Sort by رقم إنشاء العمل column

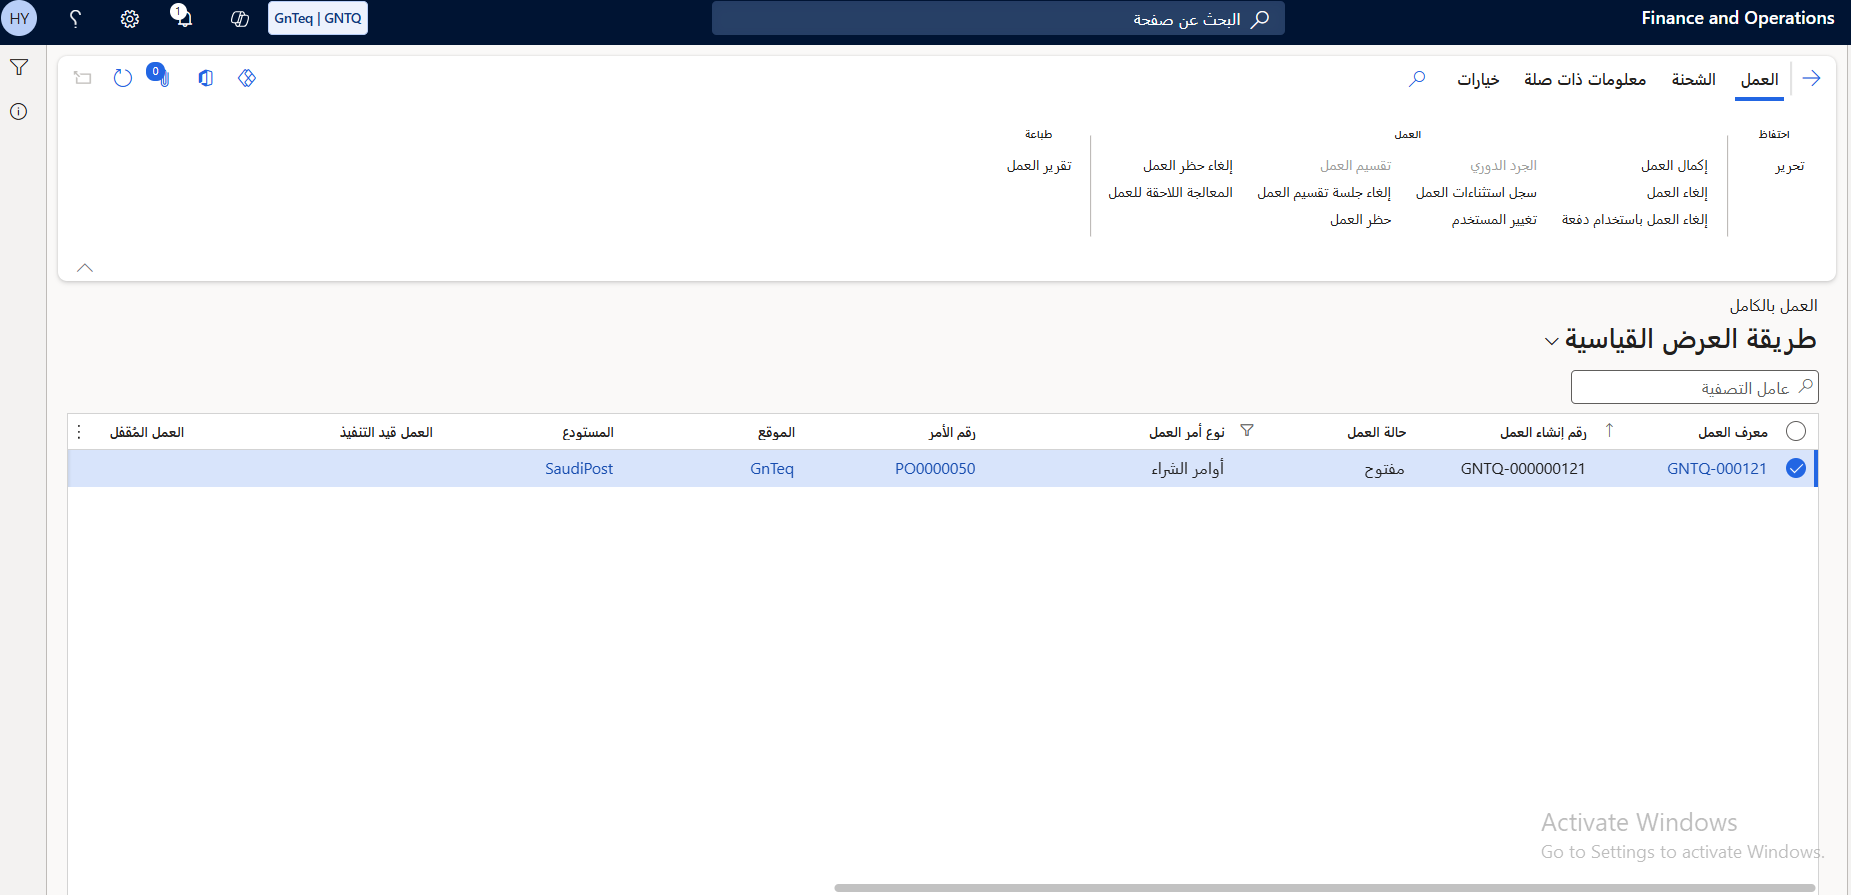click(1543, 432)
